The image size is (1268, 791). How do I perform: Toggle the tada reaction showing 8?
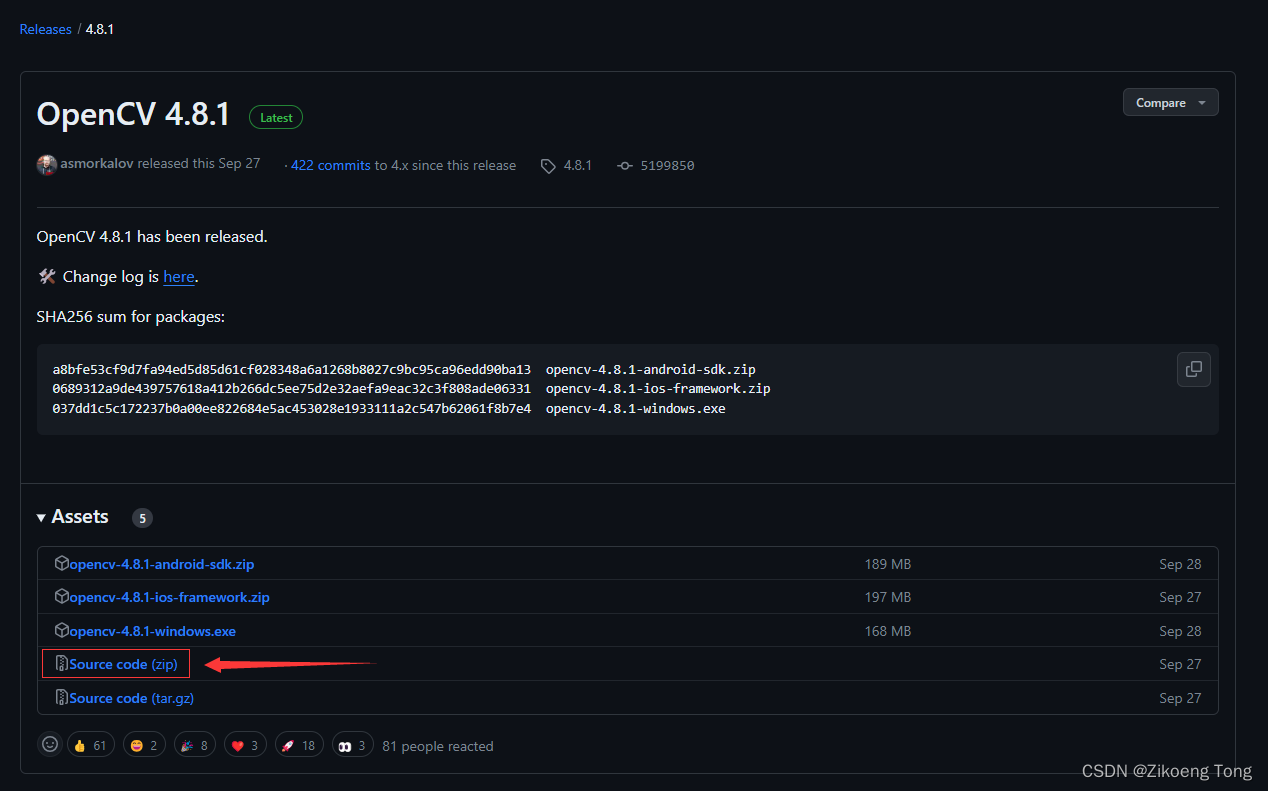tap(194, 744)
